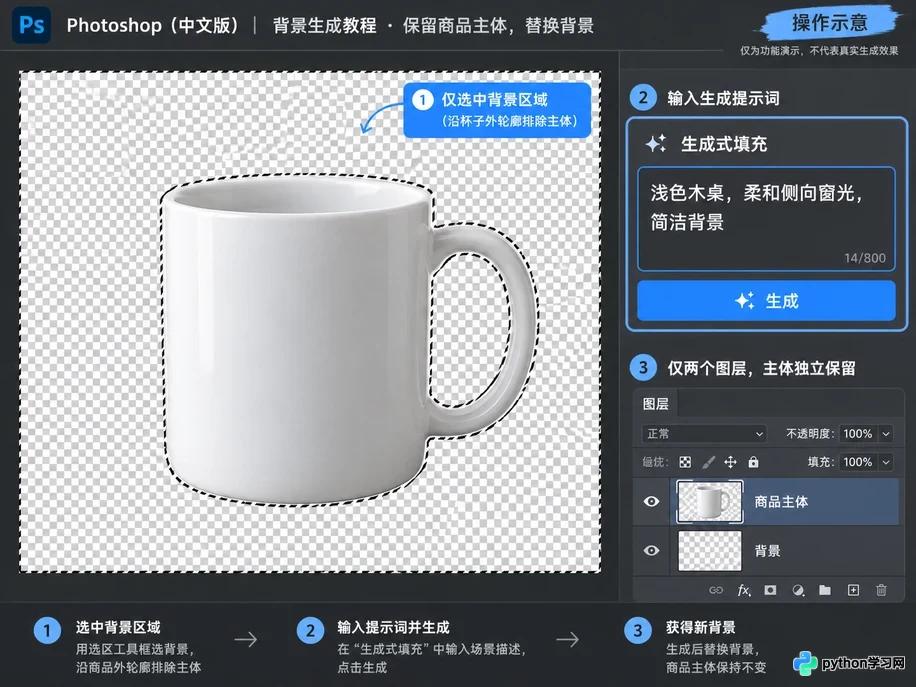Screen dimensions: 916x687
Task: Hide the 商品主体 layer
Action: (651, 501)
